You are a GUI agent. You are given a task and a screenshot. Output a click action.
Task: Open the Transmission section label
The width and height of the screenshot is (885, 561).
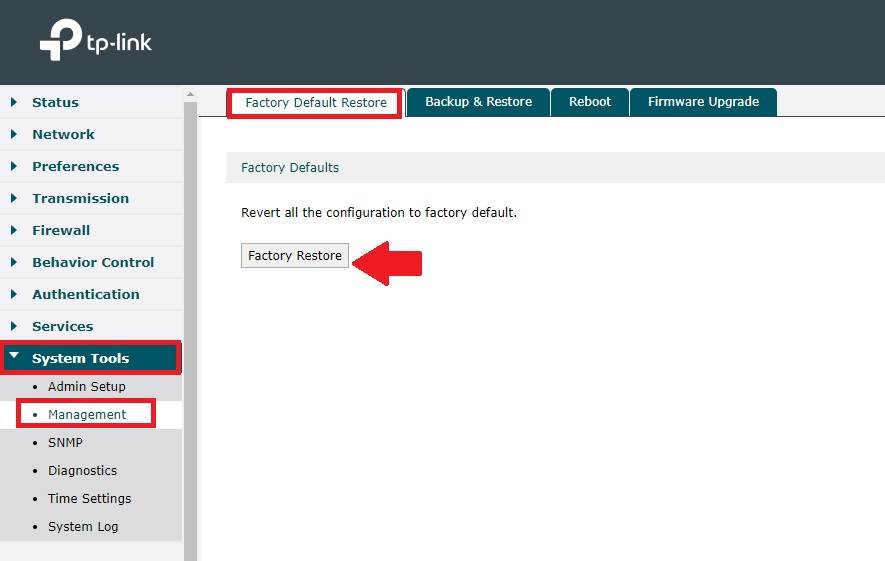pos(80,198)
